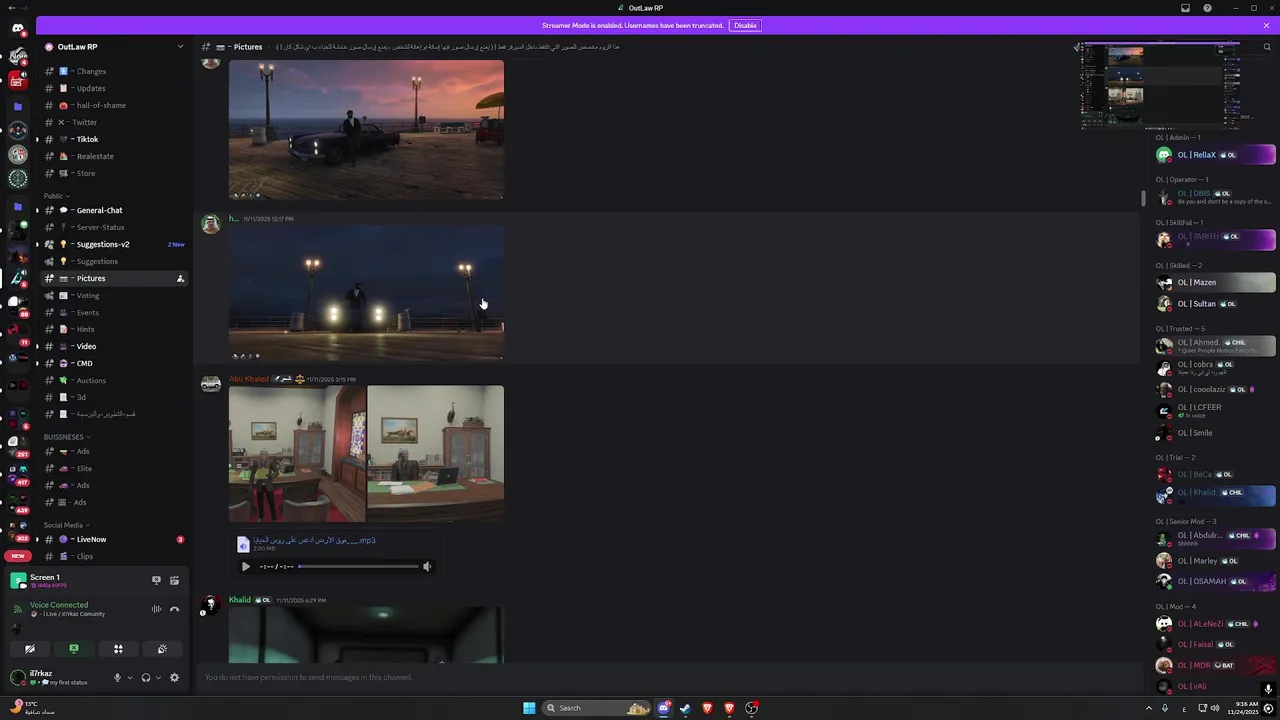Stop screen sharing with the green button
Image resolution: width=1280 pixels, height=720 pixels.
74,649
